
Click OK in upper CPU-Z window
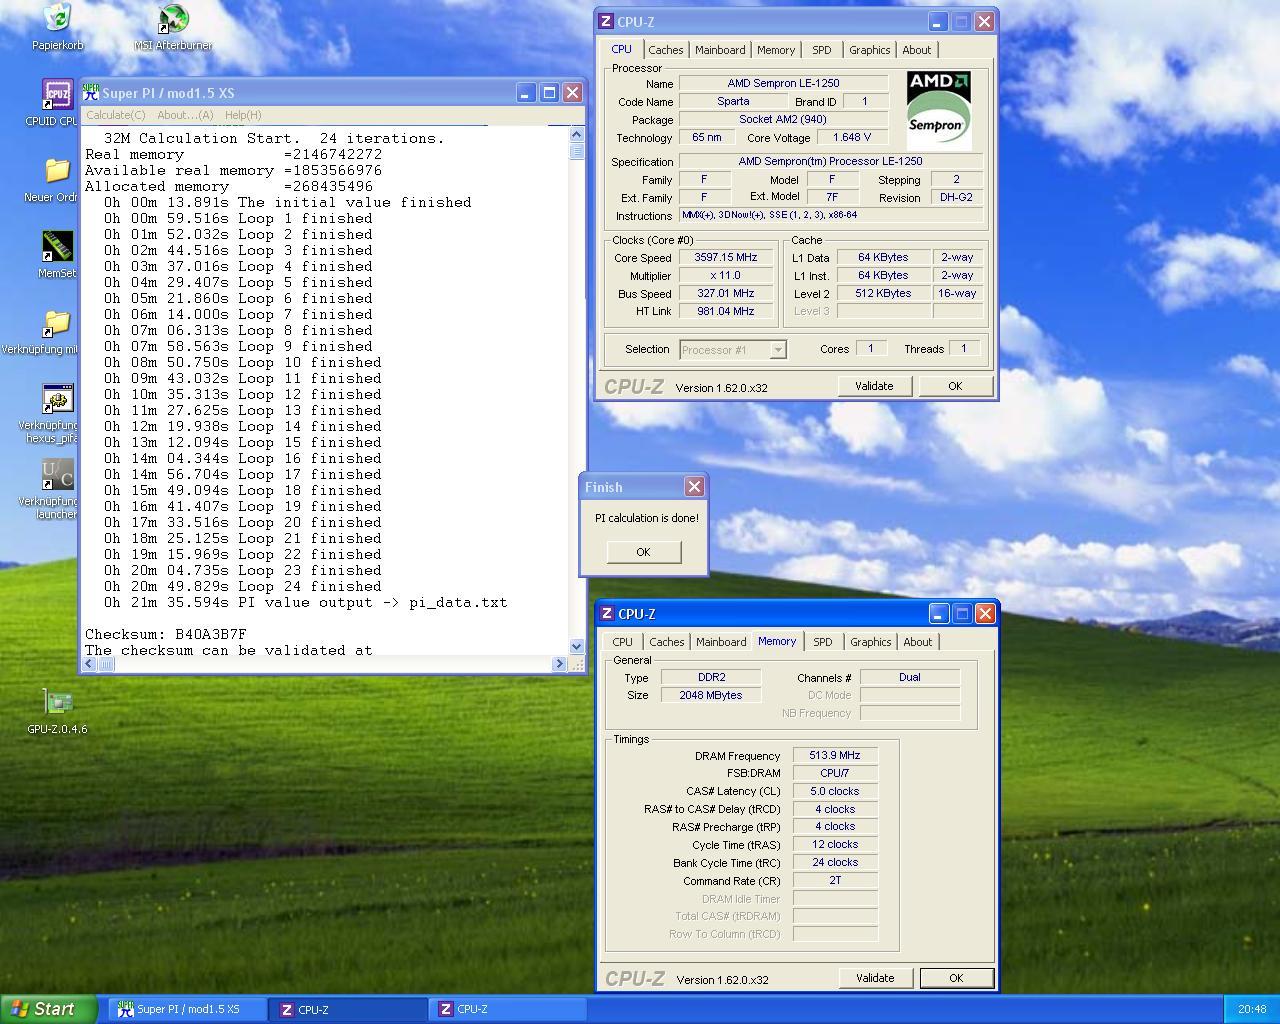click(955, 386)
